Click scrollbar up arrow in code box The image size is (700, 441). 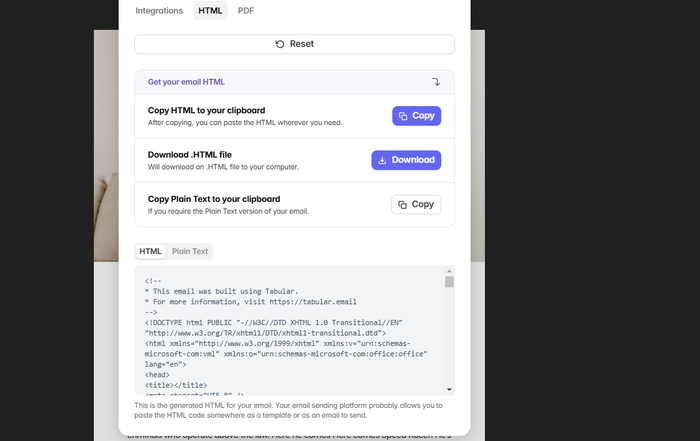[449, 271]
